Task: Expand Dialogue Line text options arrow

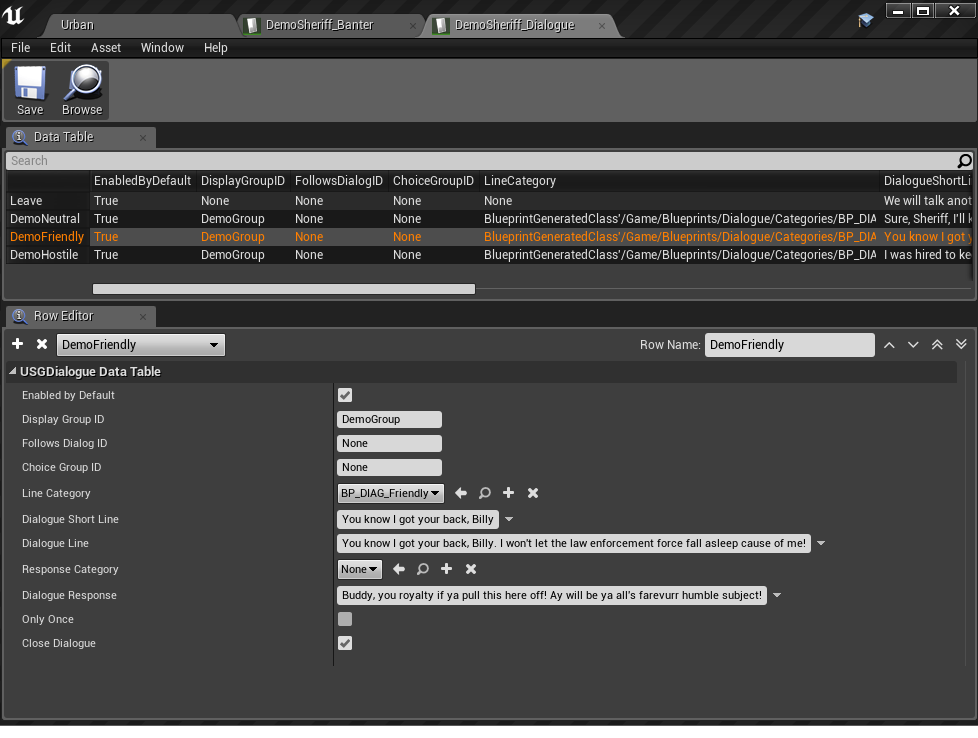Action: click(x=821, y=543)
